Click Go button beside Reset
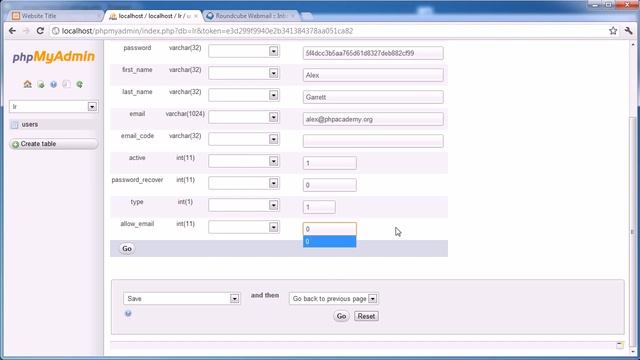Viewport: 640px width, 360px height. point(341,316)
